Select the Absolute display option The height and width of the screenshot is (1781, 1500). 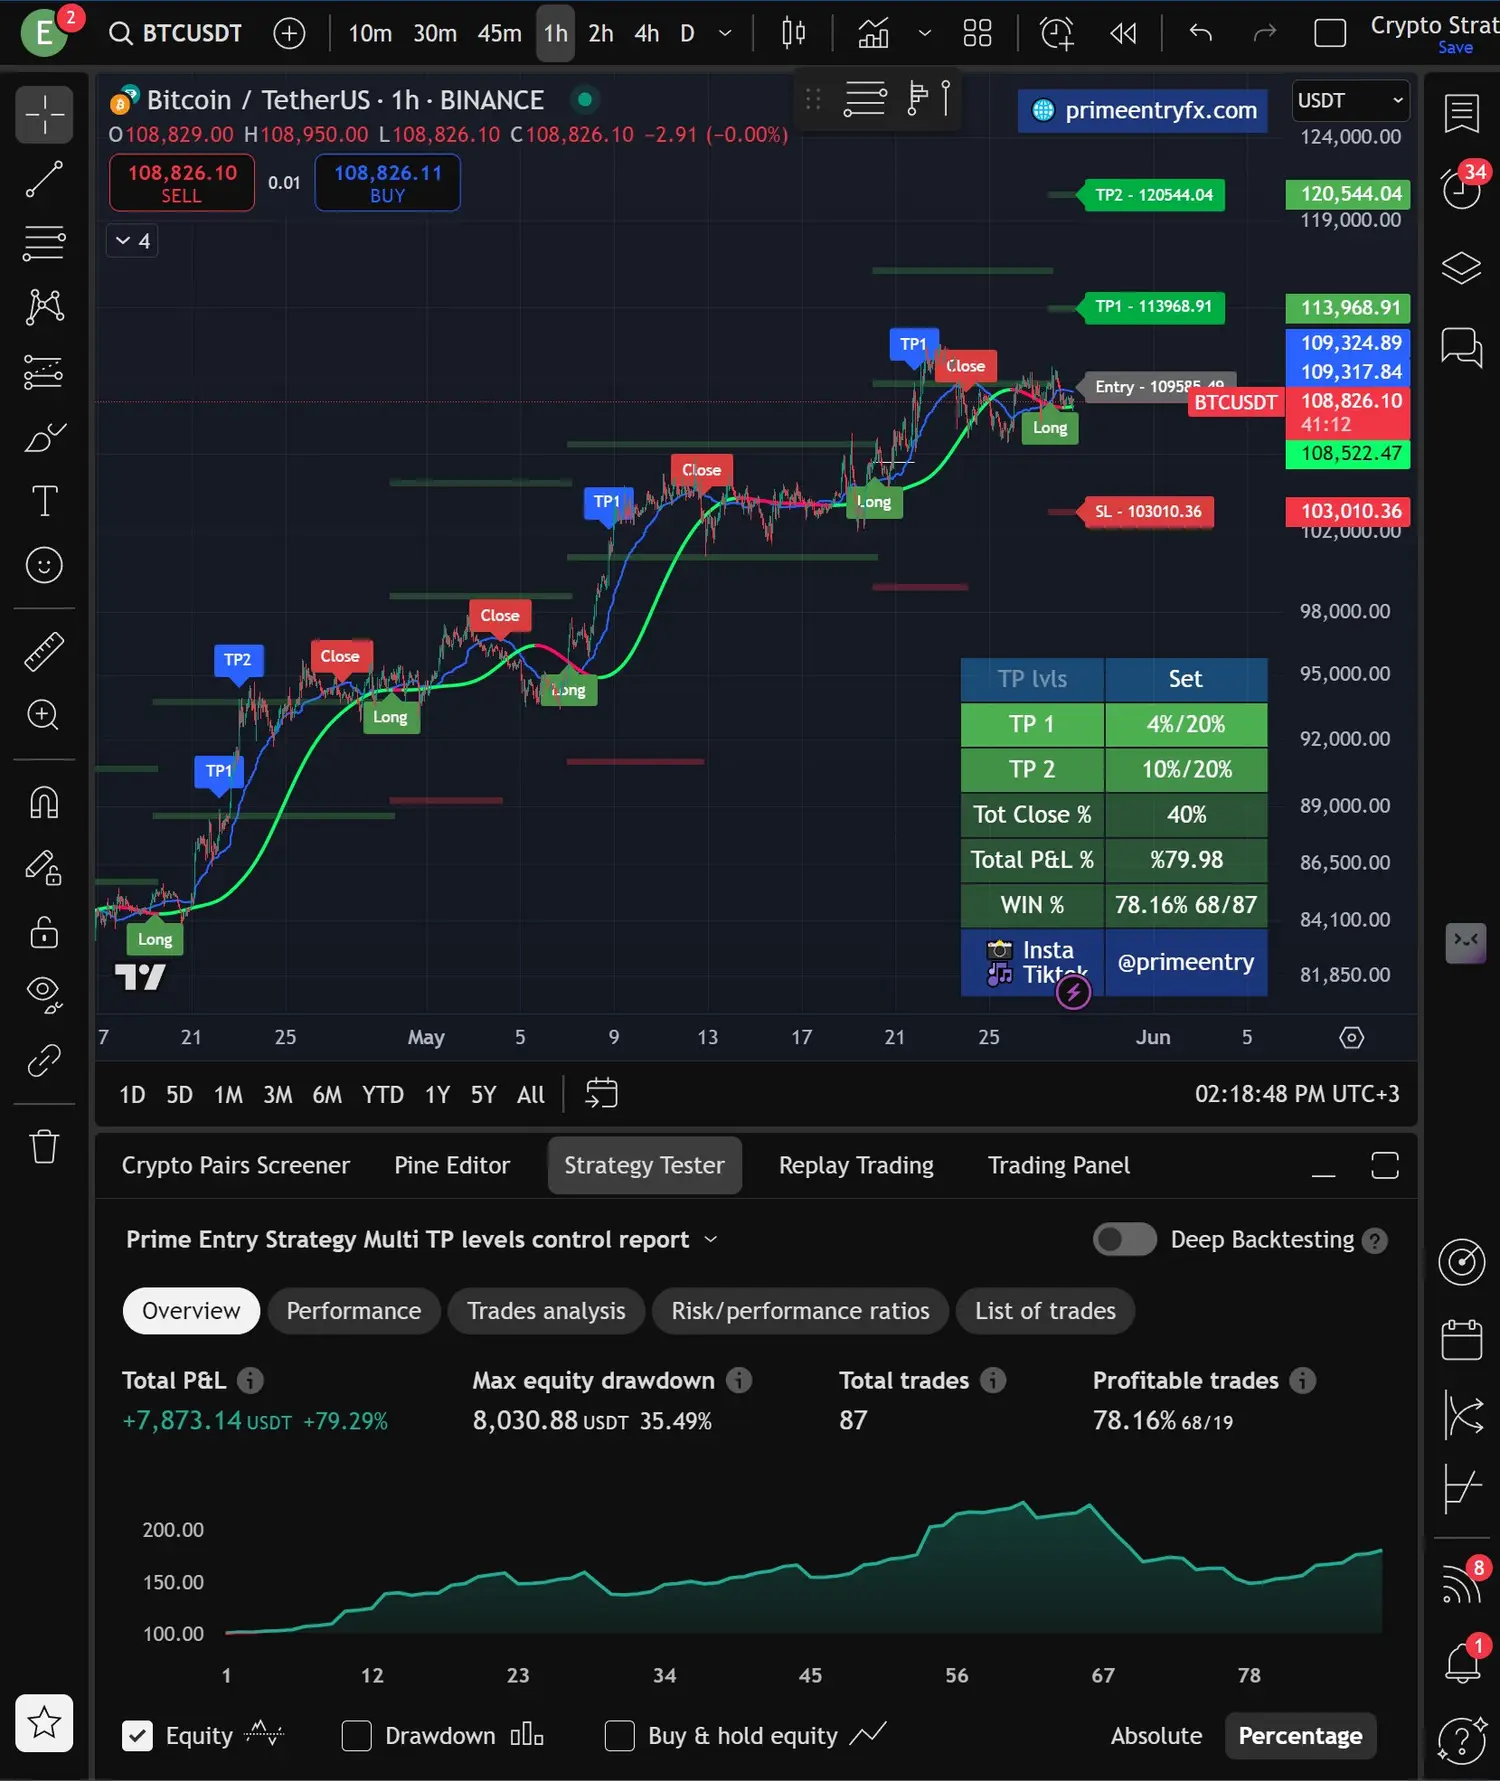[1156, 1736]
